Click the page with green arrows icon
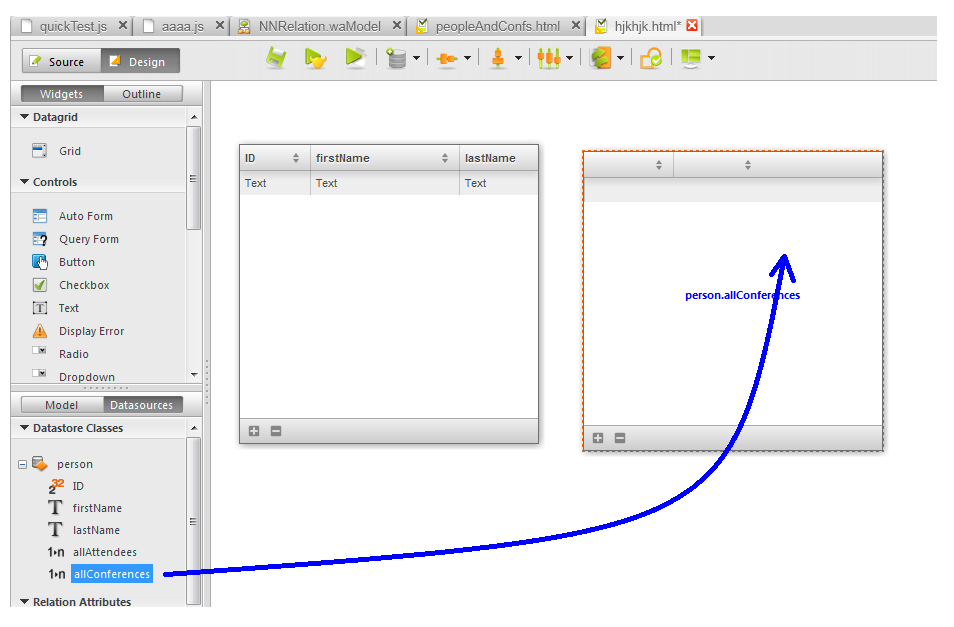The image size is (954, 627). tap(600, 59)
